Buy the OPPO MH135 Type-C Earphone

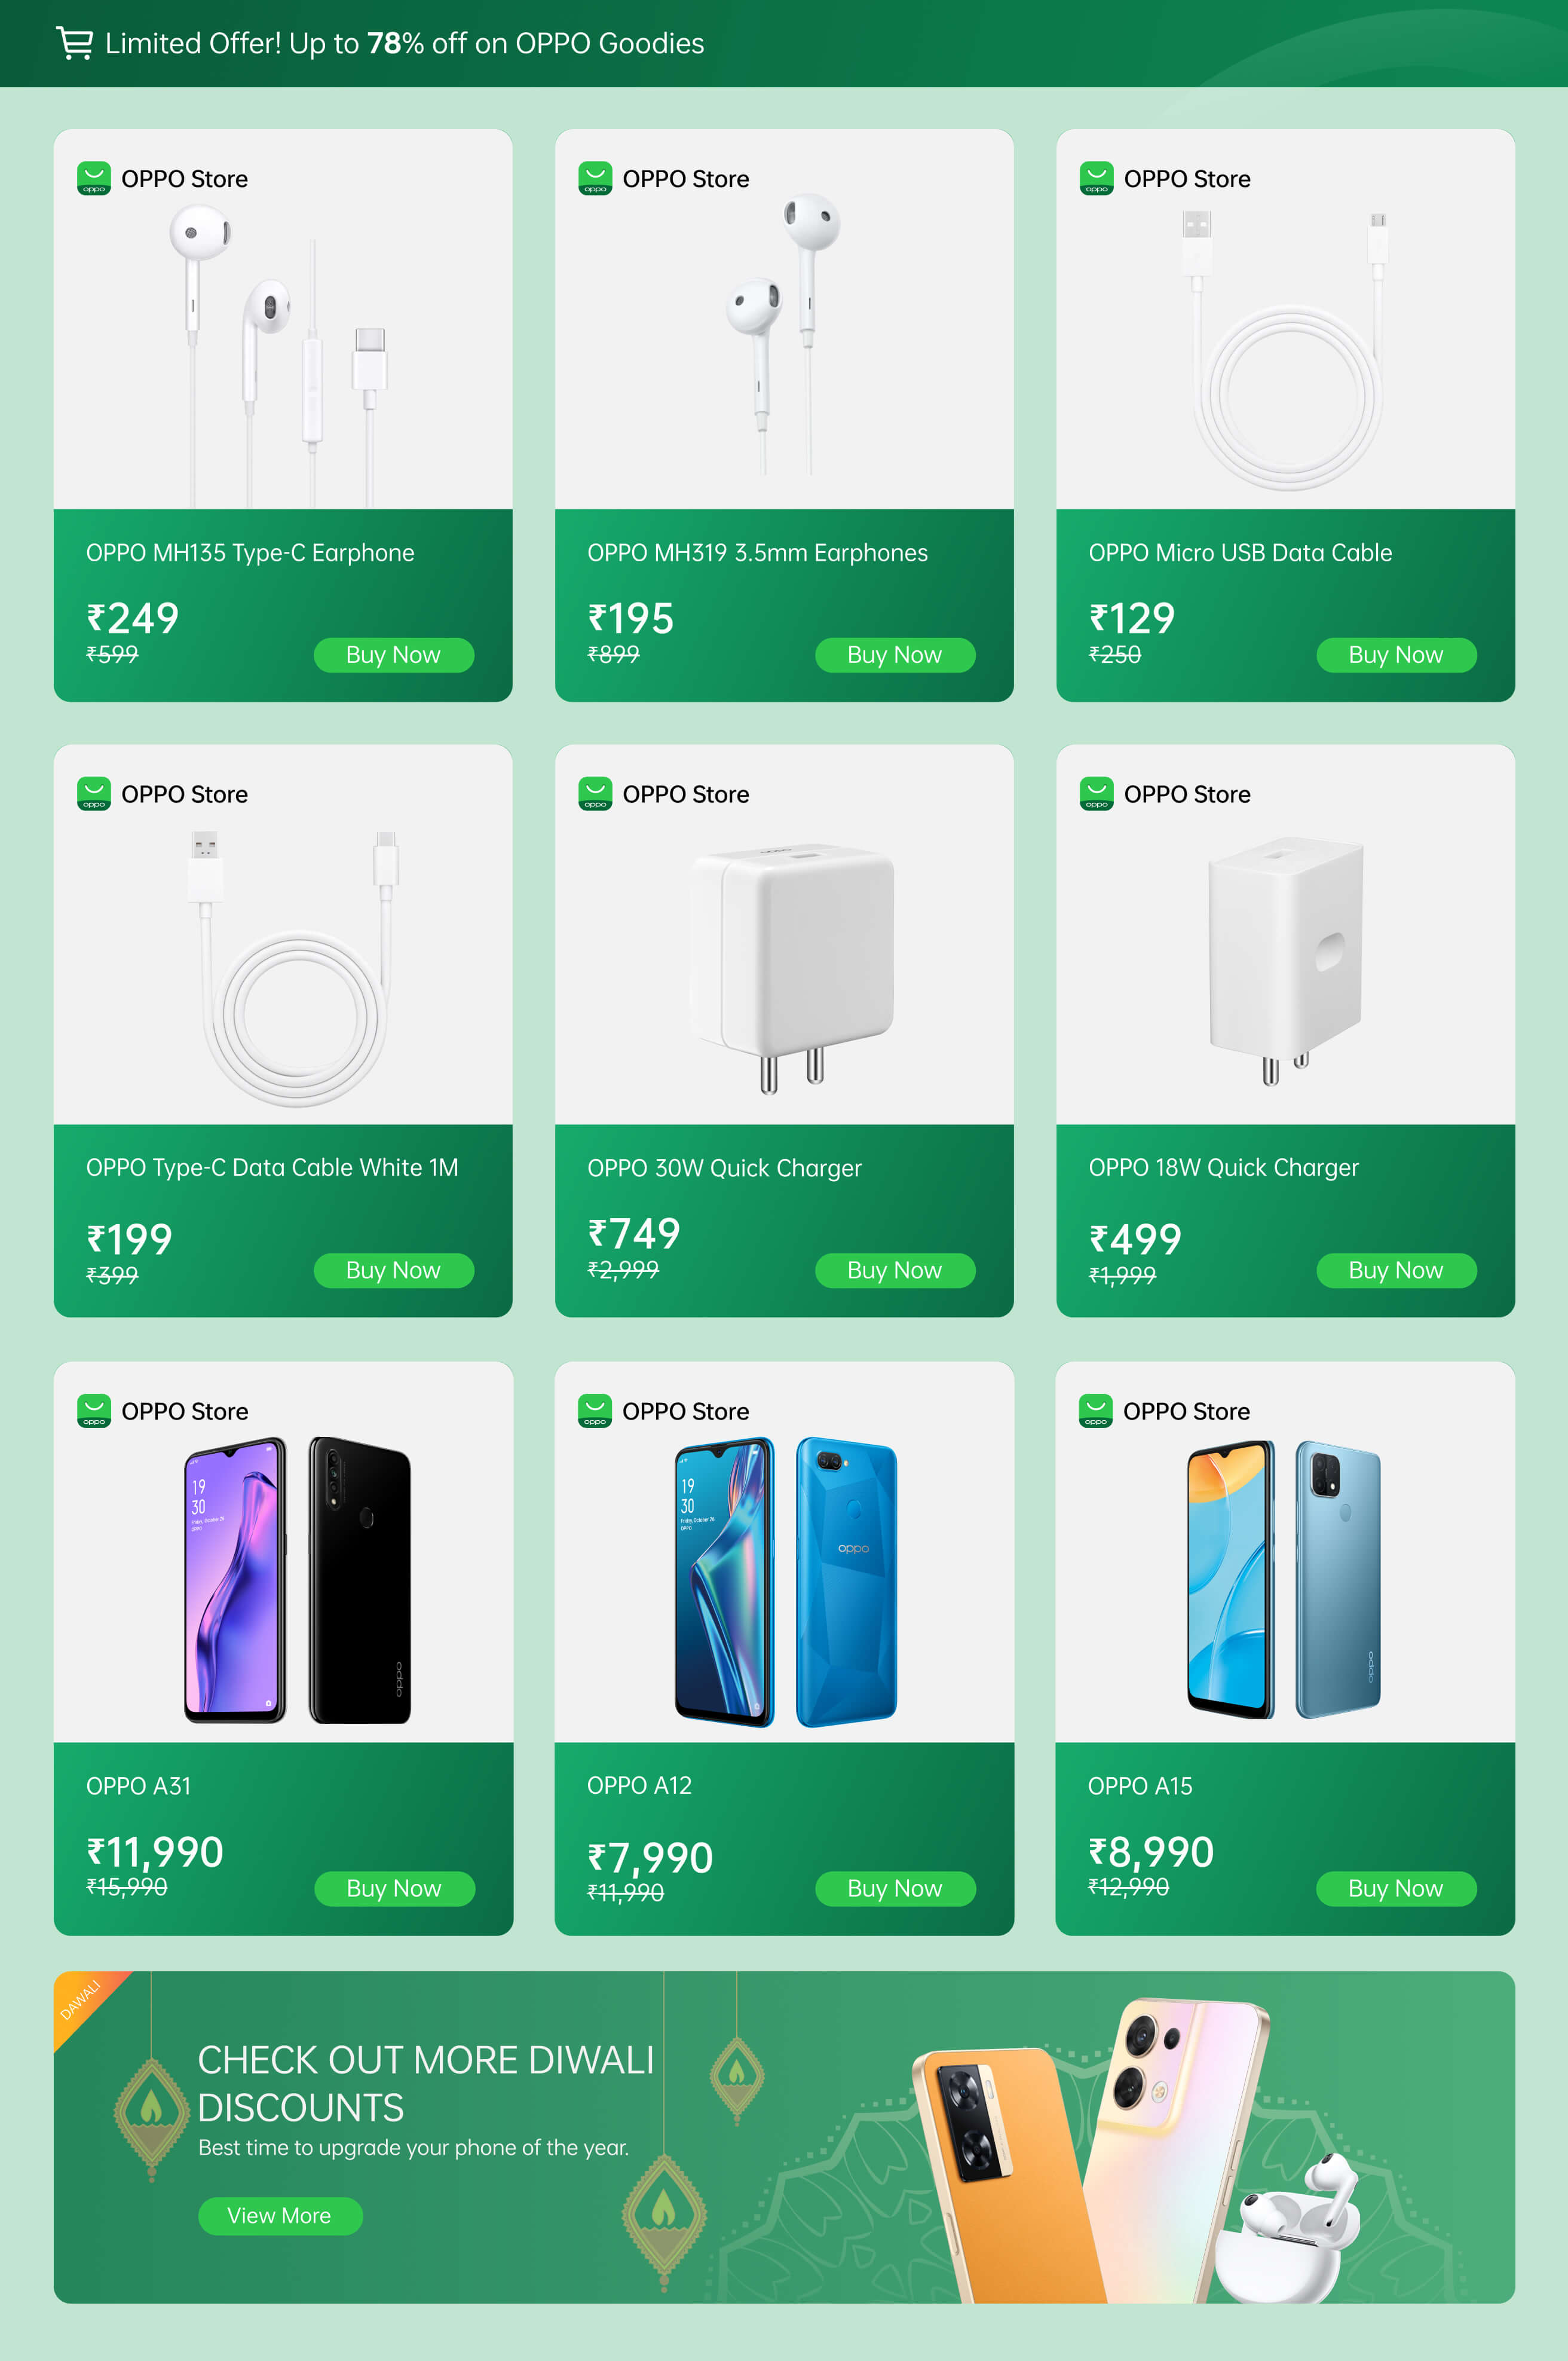click(393, 655)
